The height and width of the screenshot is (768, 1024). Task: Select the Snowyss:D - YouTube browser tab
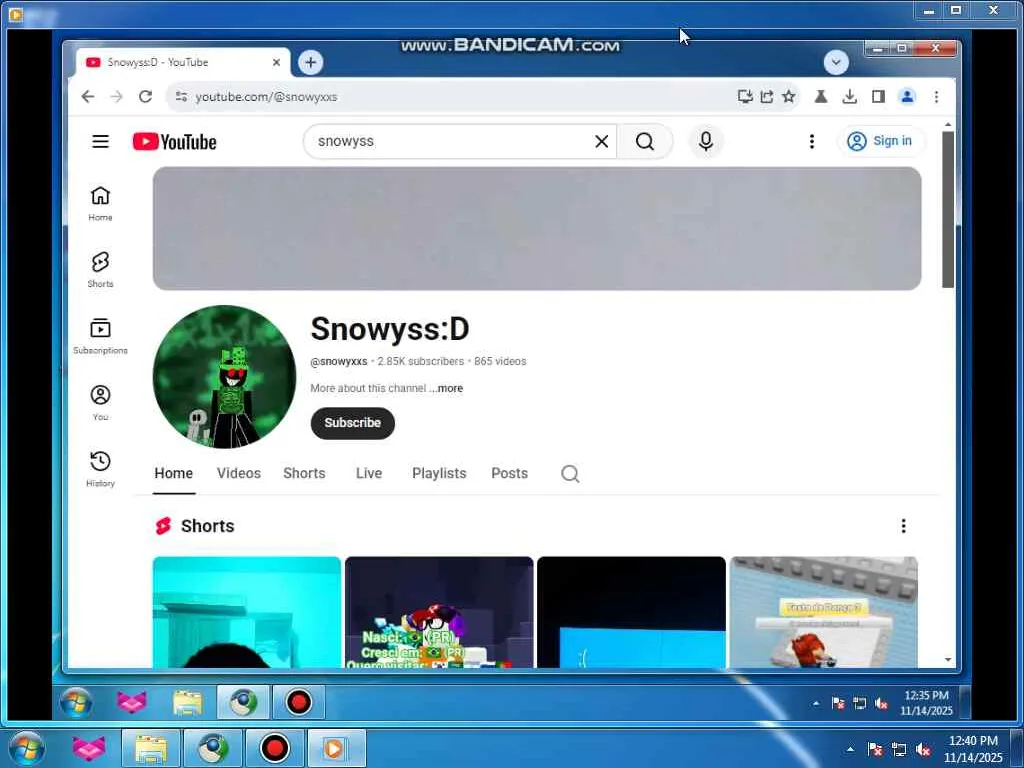183,63
